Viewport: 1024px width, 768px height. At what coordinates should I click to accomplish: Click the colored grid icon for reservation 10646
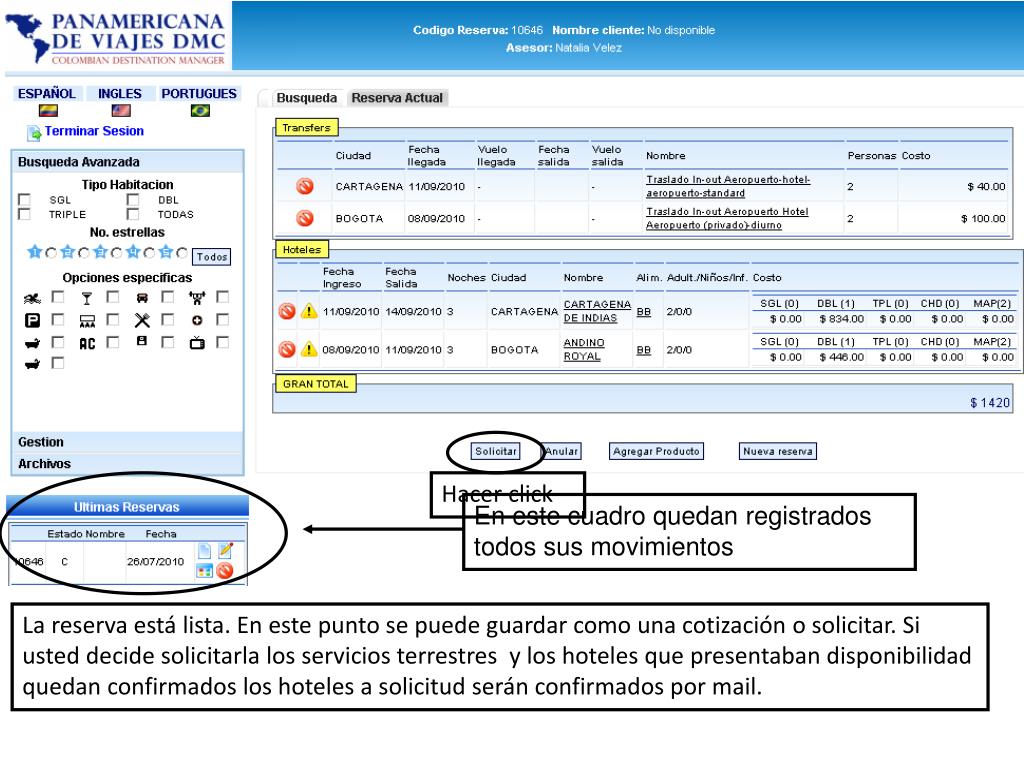tap(204, 571)
